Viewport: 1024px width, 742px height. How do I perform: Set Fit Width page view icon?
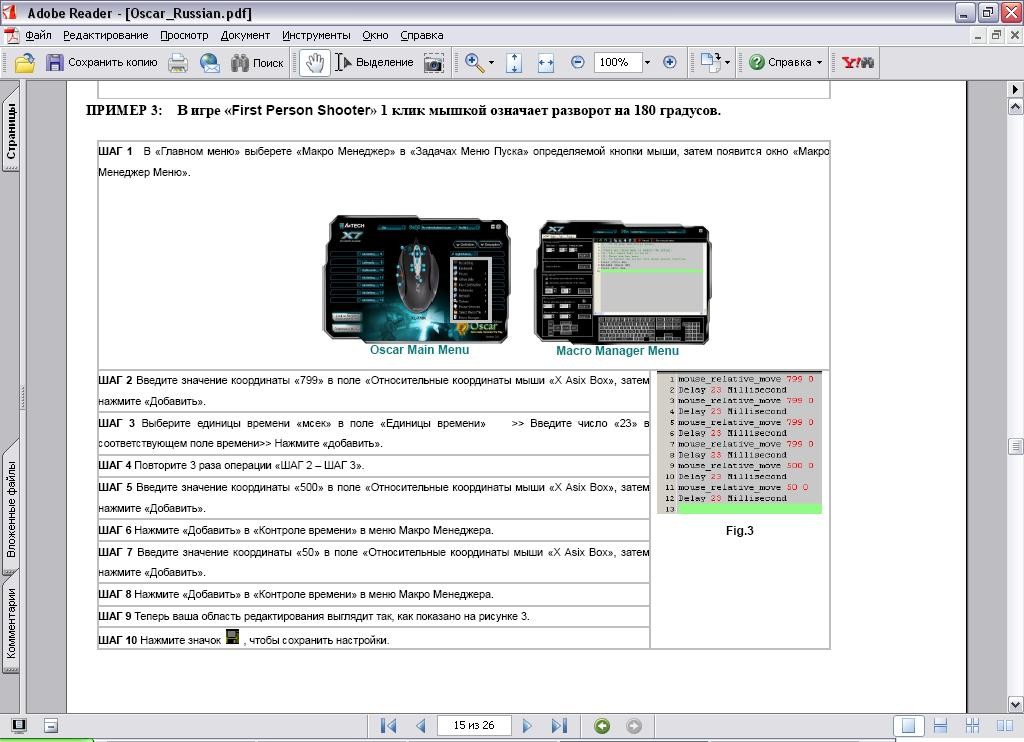546,63
